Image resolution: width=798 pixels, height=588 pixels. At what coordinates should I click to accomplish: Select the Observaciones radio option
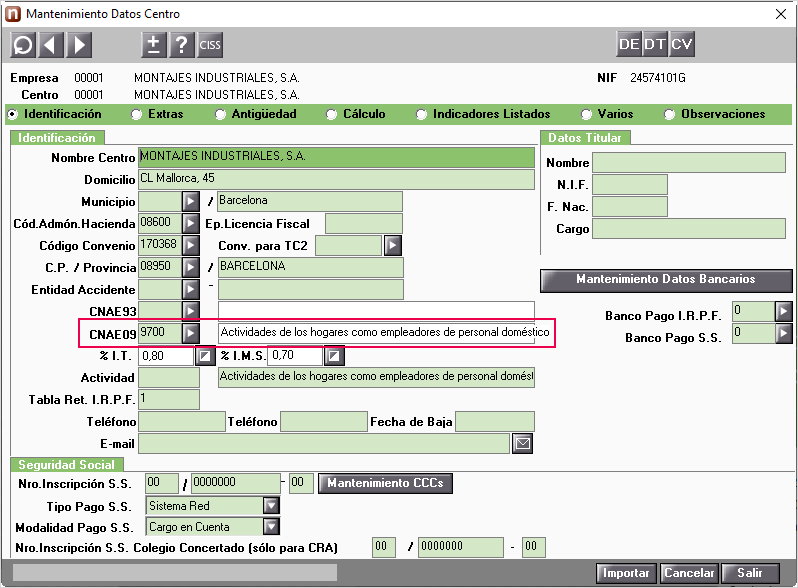click(670, 115)
